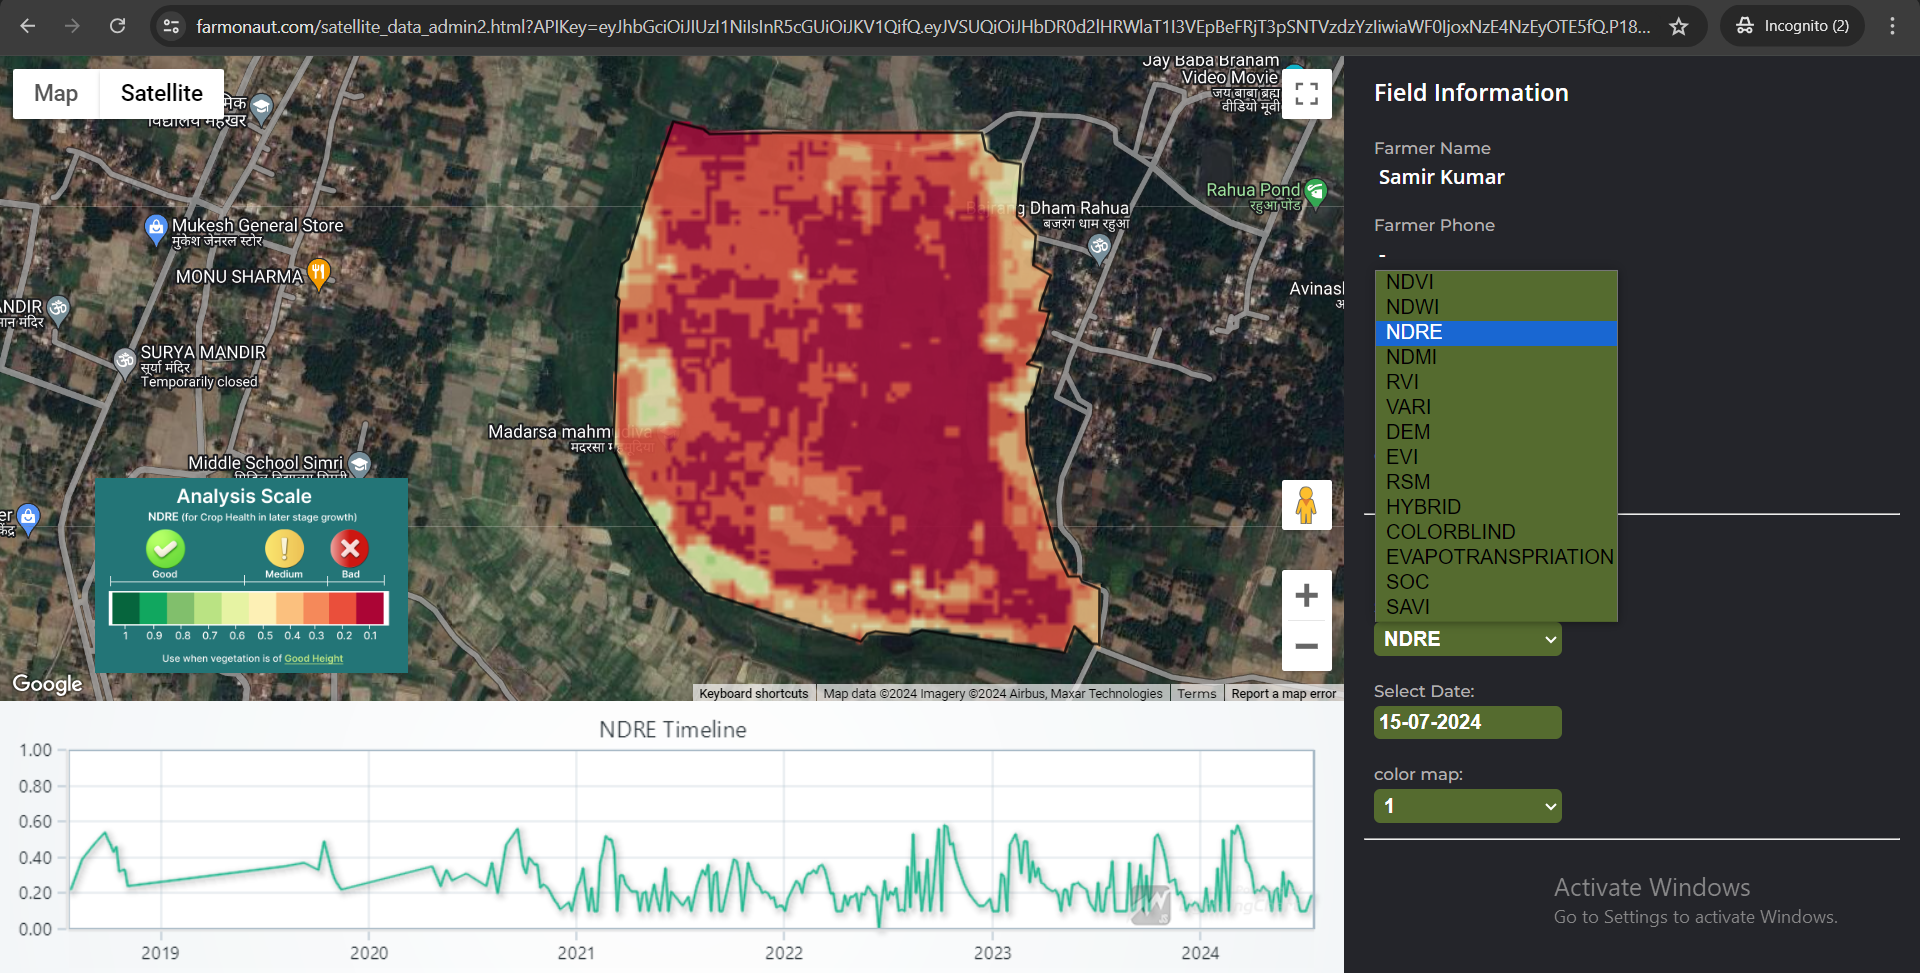Choose NDMI from the index list
The height and width of the screenshot is (973, 1920).
(x=1496, y=357)
